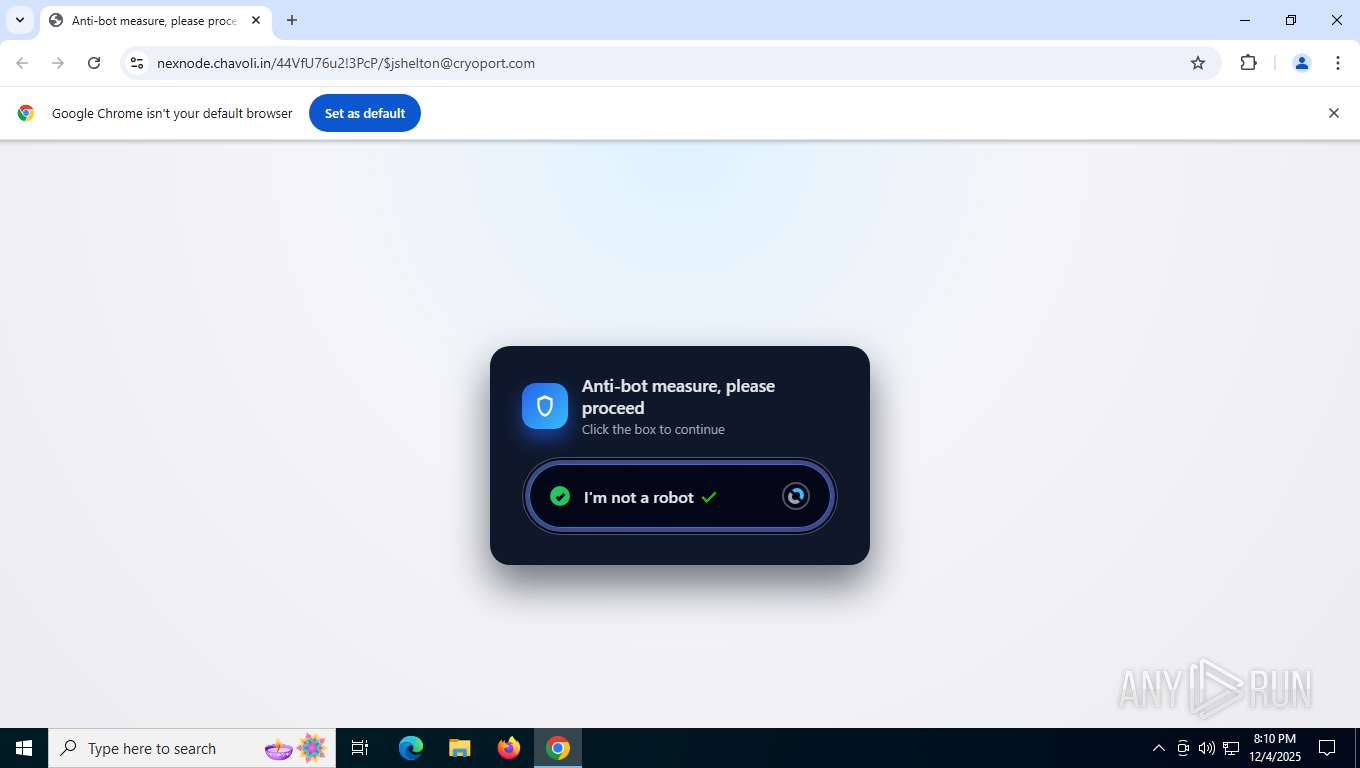Image resolution: width=1360 pixels, height=768 pixels.
Task: Open a new tab with plus button
Action: tap(292, 20)
